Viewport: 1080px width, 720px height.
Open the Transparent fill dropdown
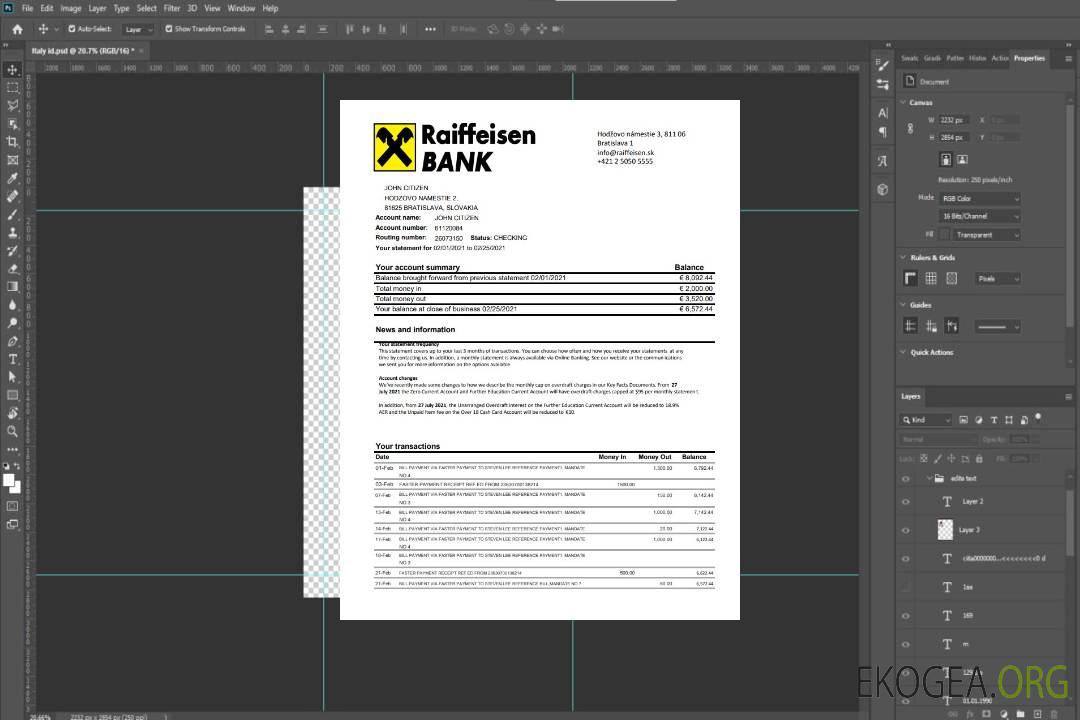(987, 235)
